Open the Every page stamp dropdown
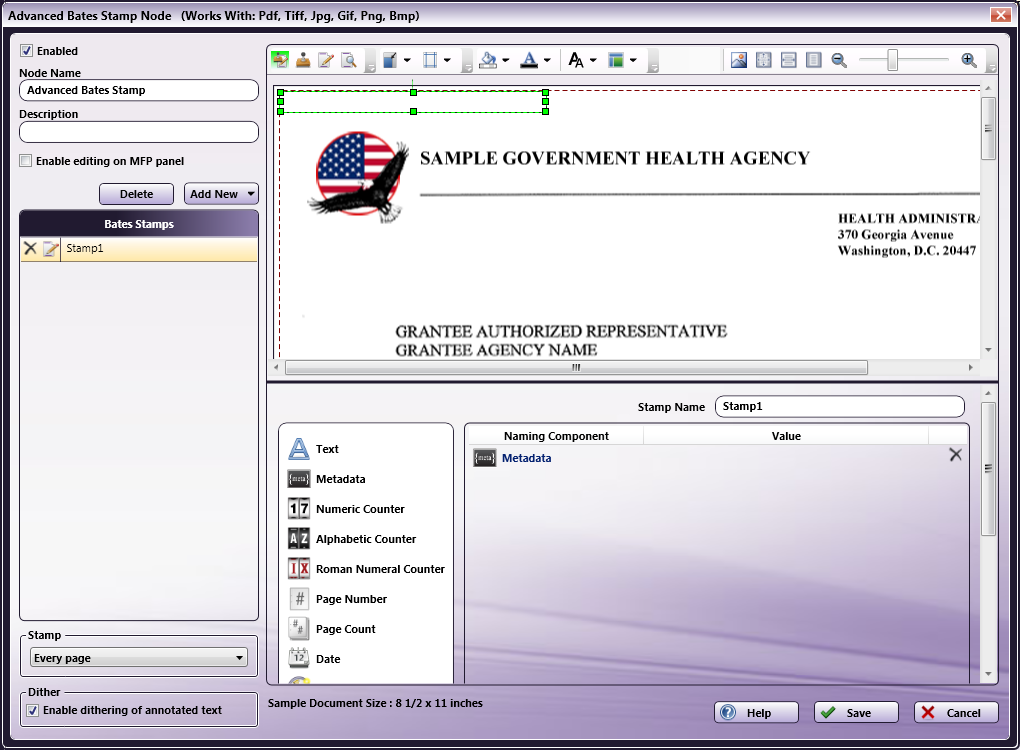Image resolution: width=1020 pixels, height=750 pixels. (x=139, y=658)
